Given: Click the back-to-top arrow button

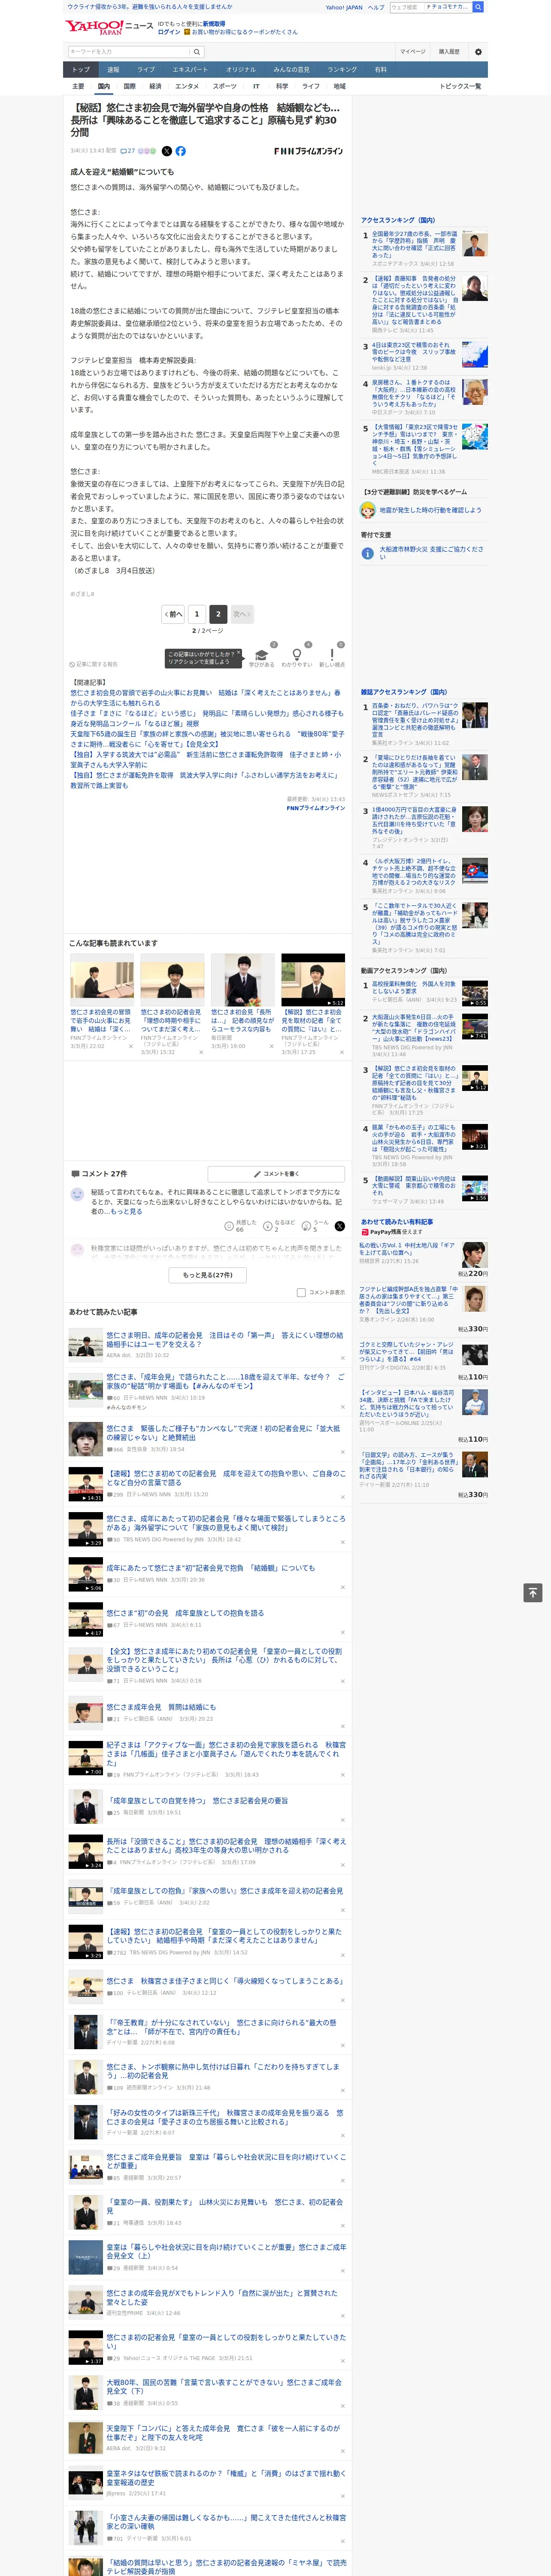Looking at the screenshot, I should point(533,1592).
